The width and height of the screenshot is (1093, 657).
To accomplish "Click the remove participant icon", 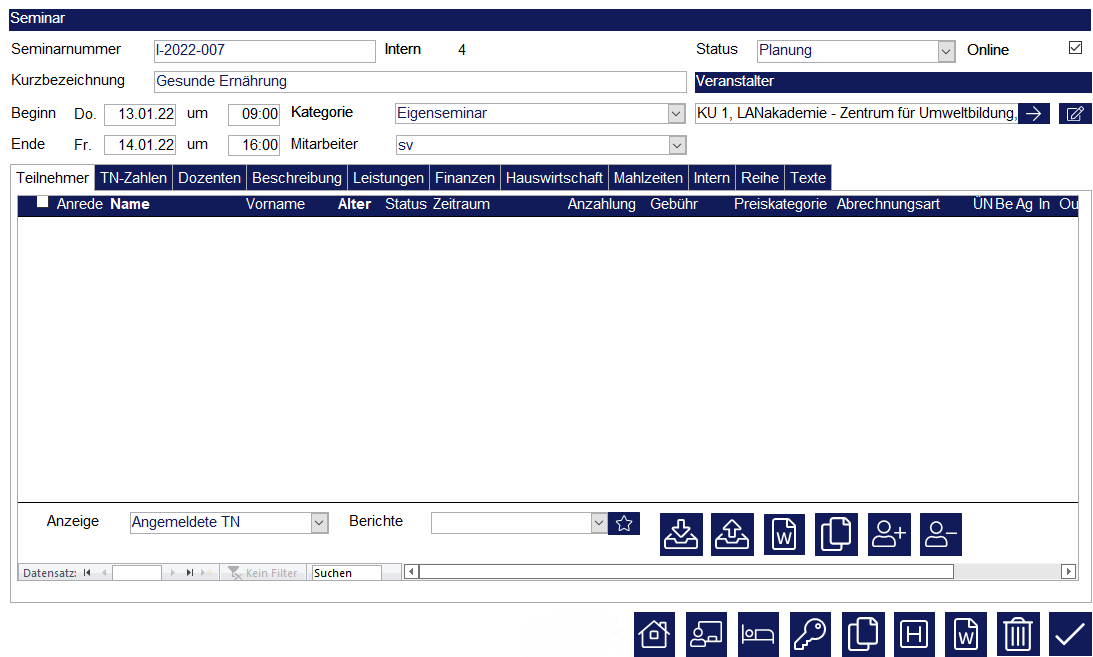I will coord(941,534).
